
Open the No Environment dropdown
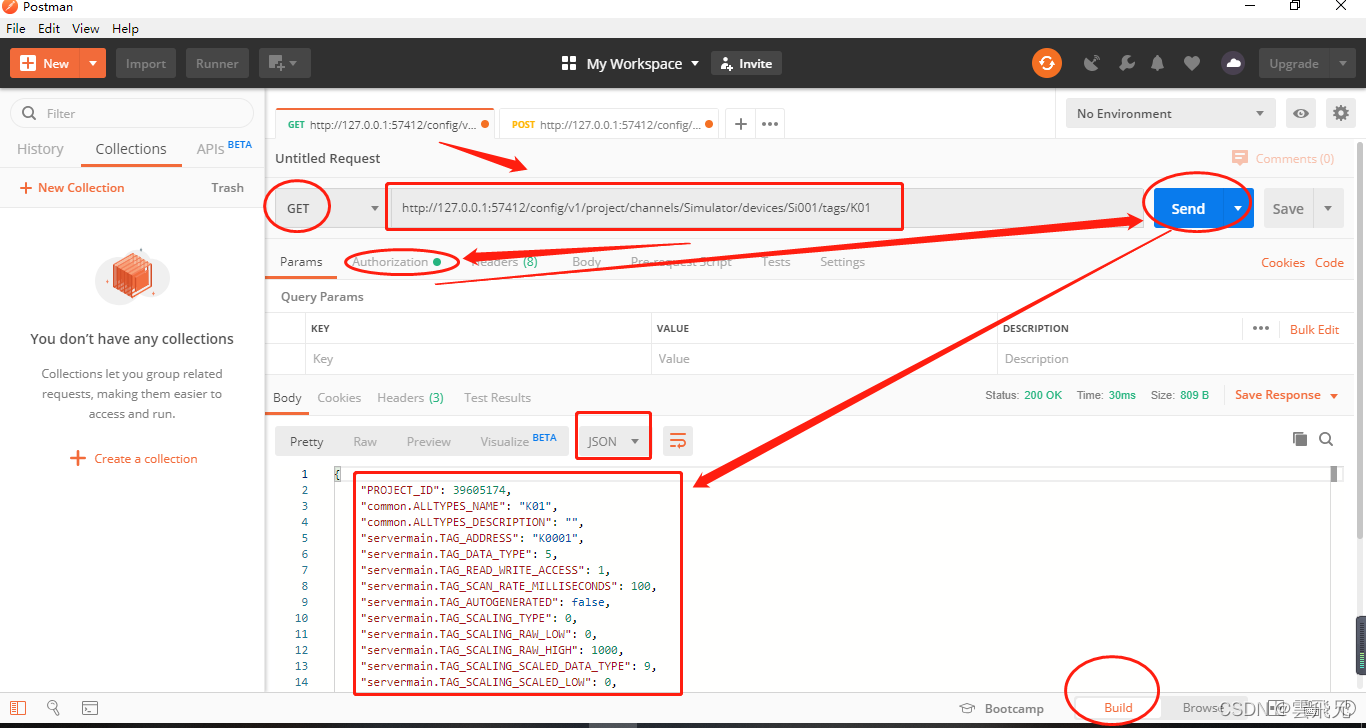click(1170, 114)
